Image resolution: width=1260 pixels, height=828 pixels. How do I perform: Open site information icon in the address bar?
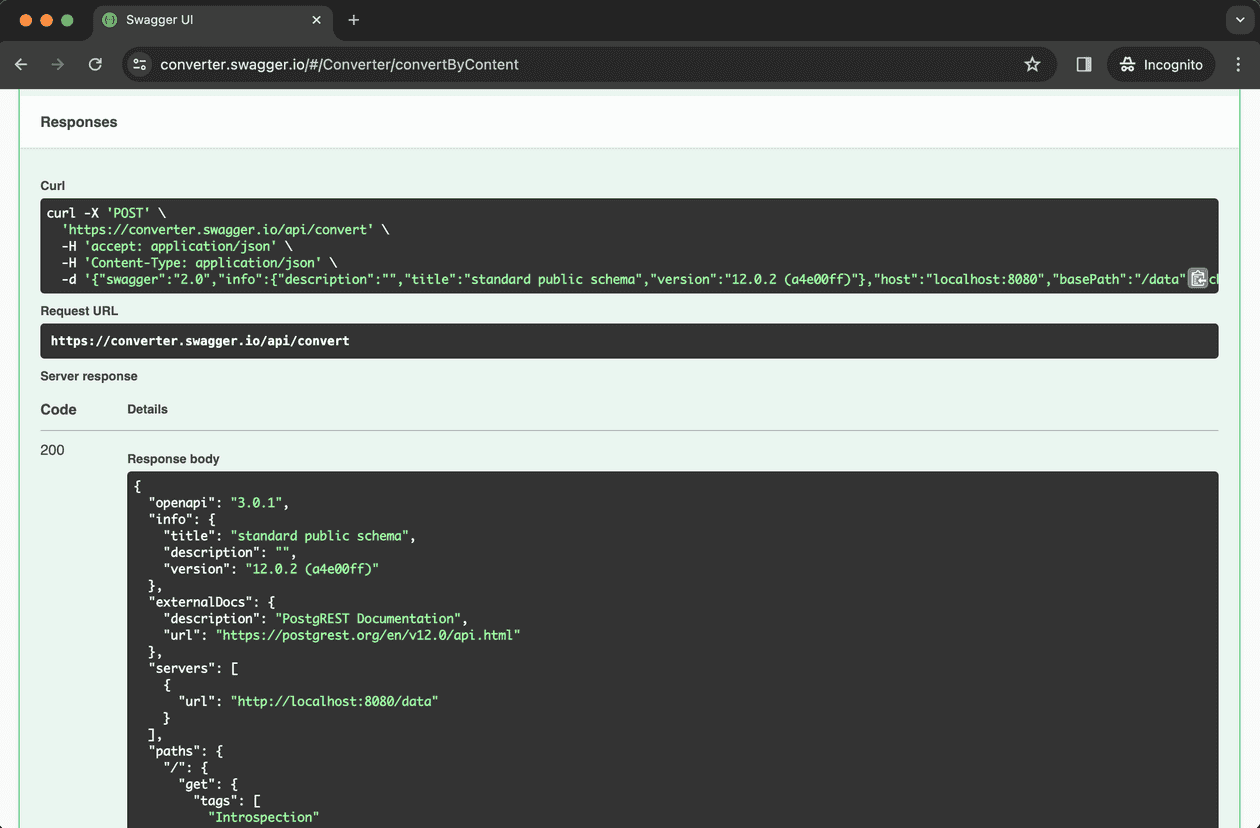point(139,64)
